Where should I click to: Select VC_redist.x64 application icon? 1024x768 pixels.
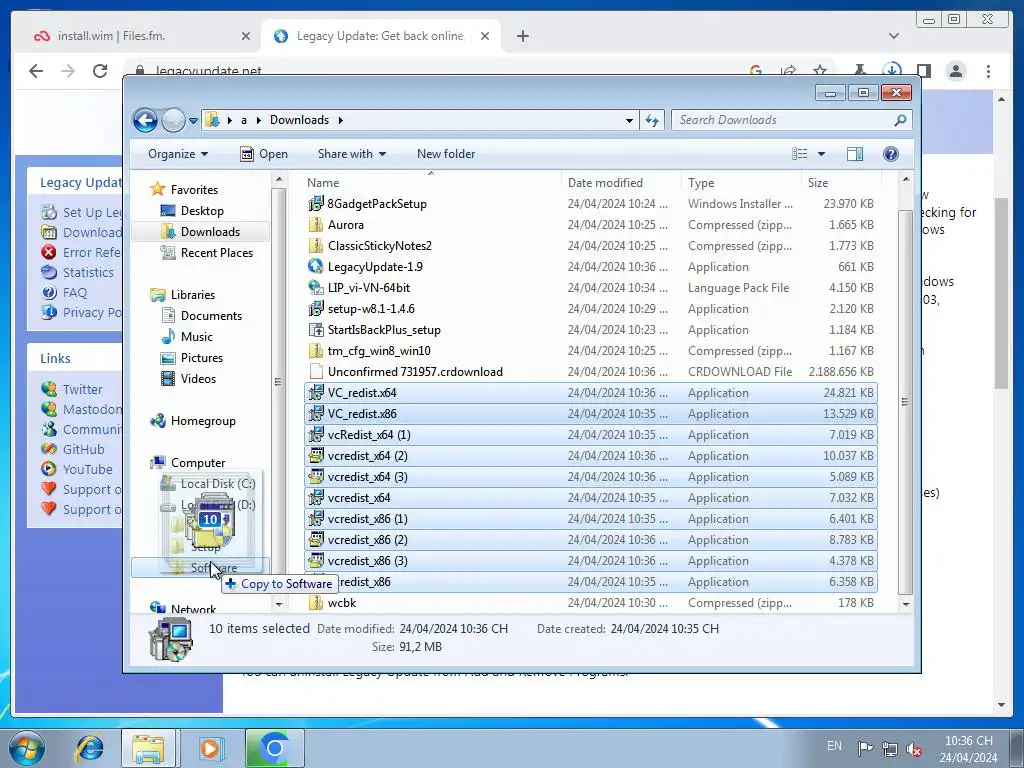316,392
